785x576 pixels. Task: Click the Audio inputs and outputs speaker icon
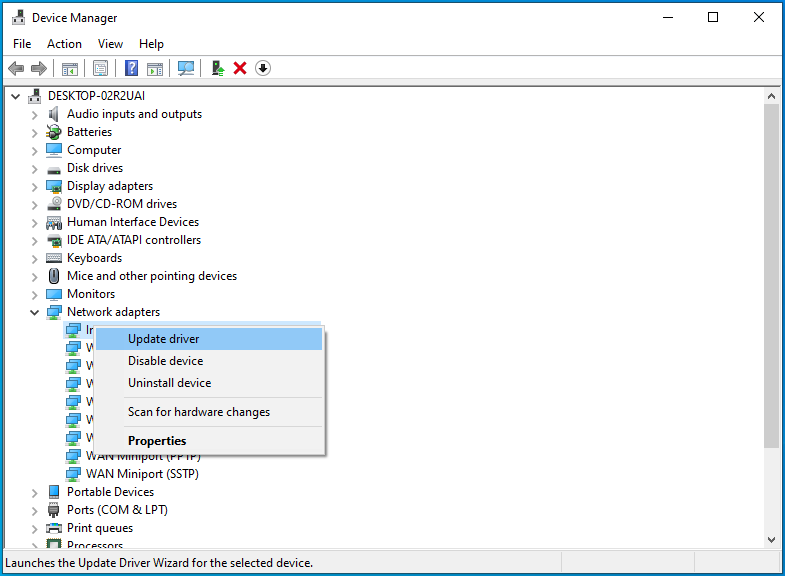(x=54, y=114)
